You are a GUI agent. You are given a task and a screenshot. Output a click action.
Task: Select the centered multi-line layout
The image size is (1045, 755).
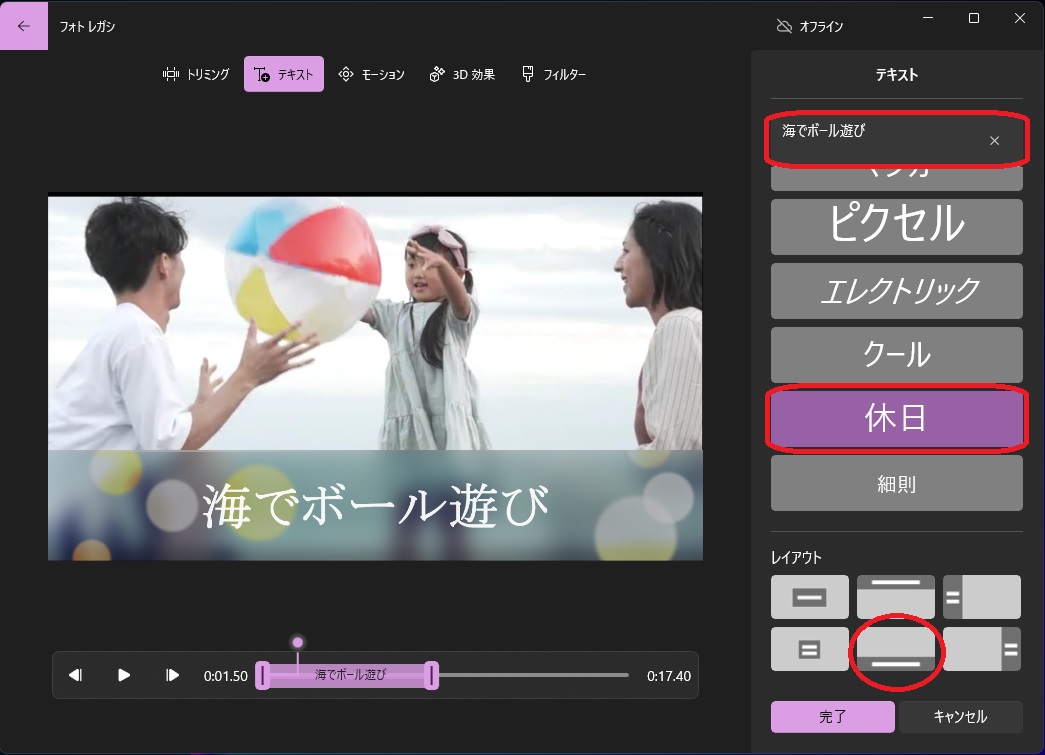point(810,649)
